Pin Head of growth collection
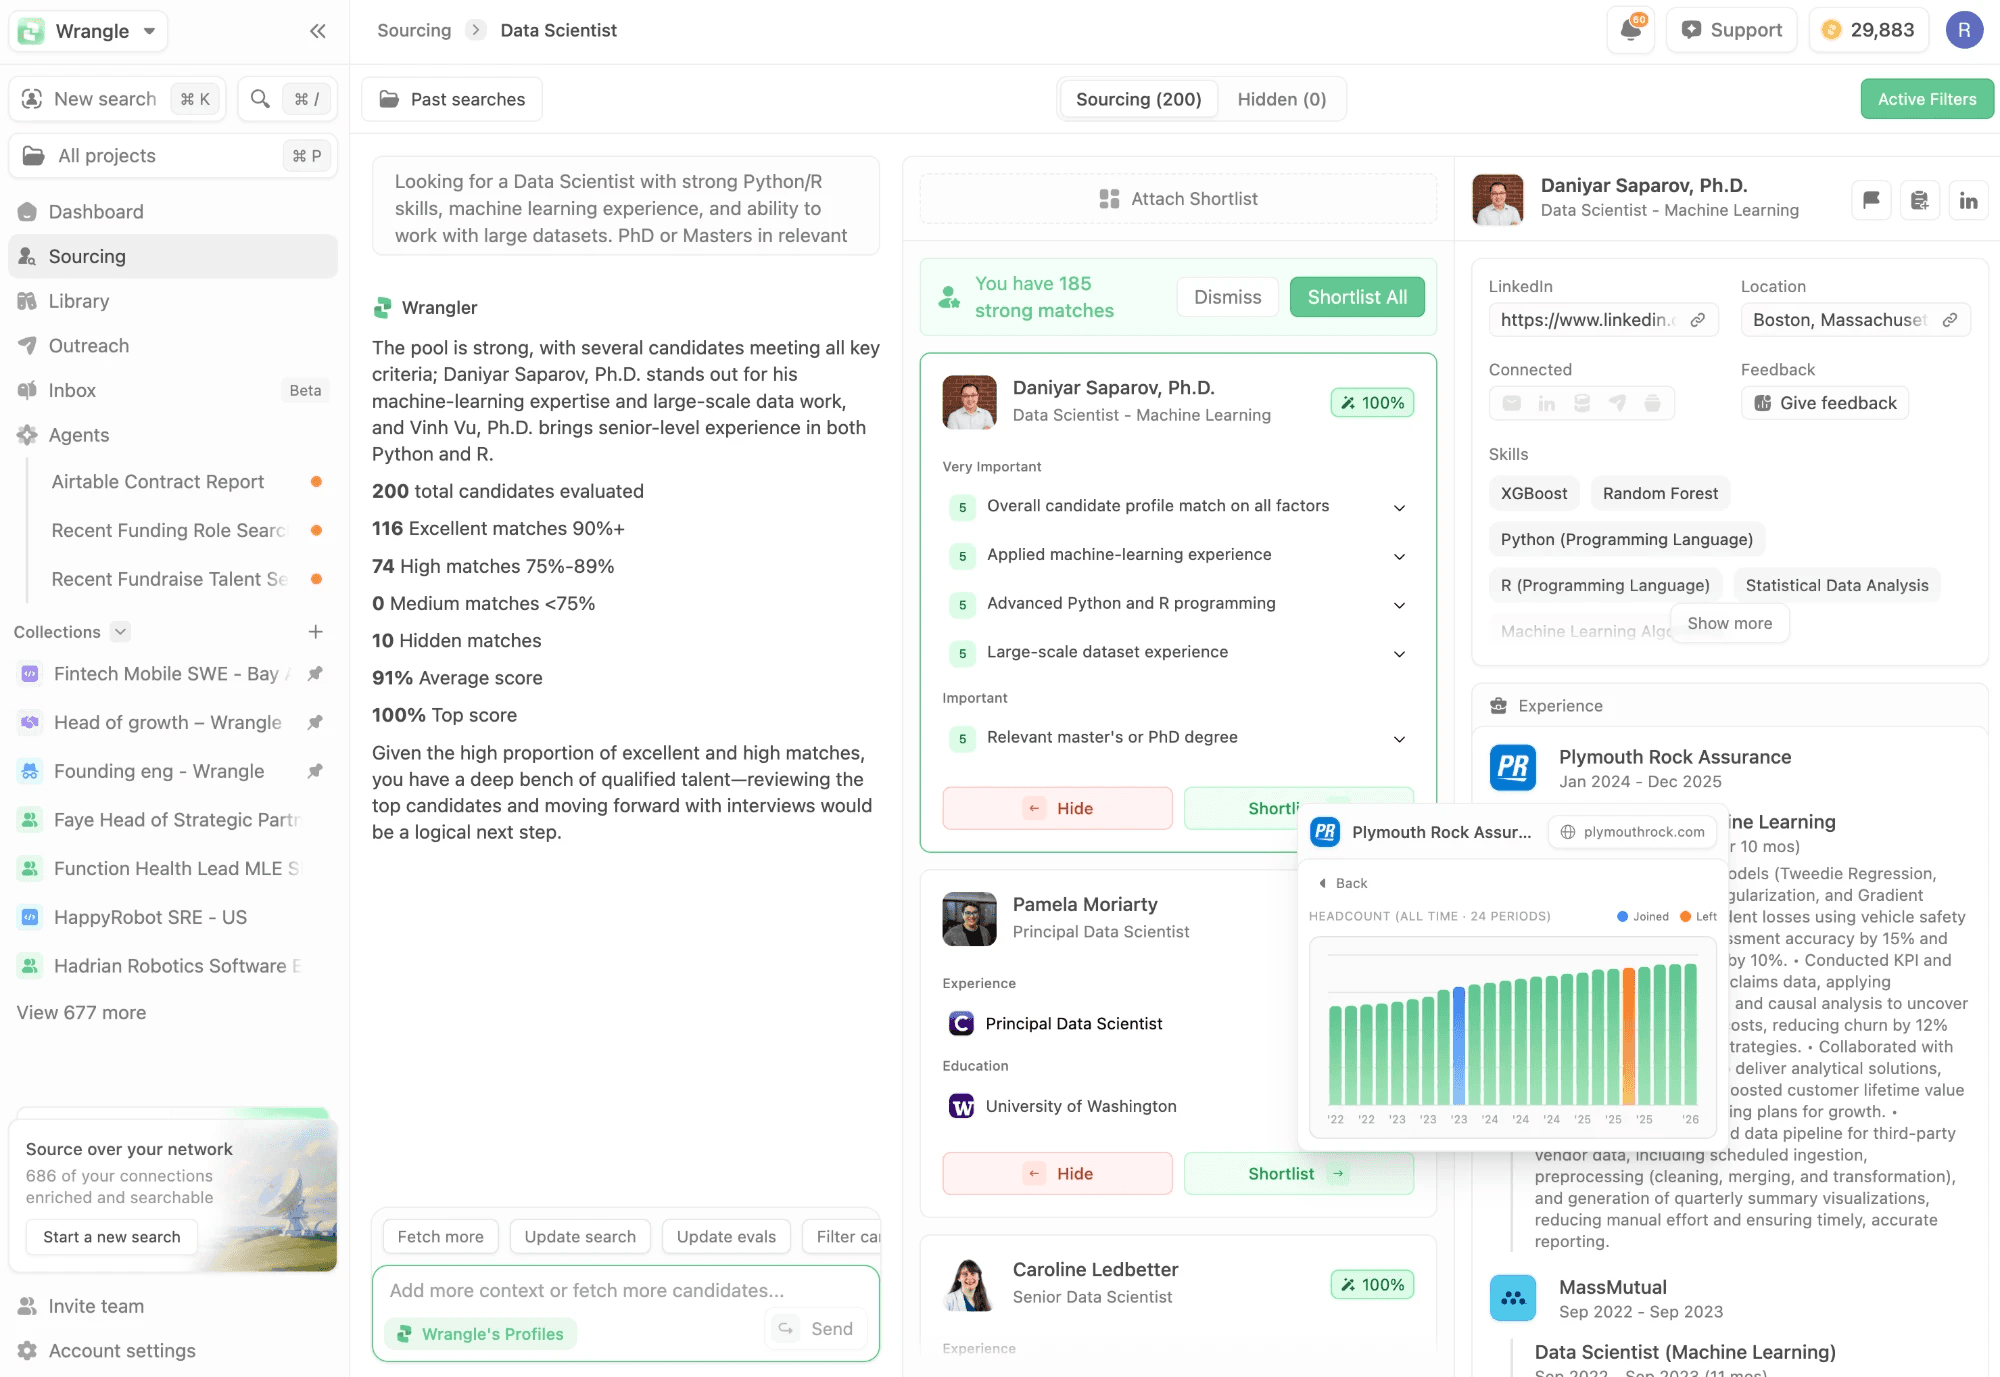Image resolution: width=2000 pixels, height=1377 pixels. (315, 722)
